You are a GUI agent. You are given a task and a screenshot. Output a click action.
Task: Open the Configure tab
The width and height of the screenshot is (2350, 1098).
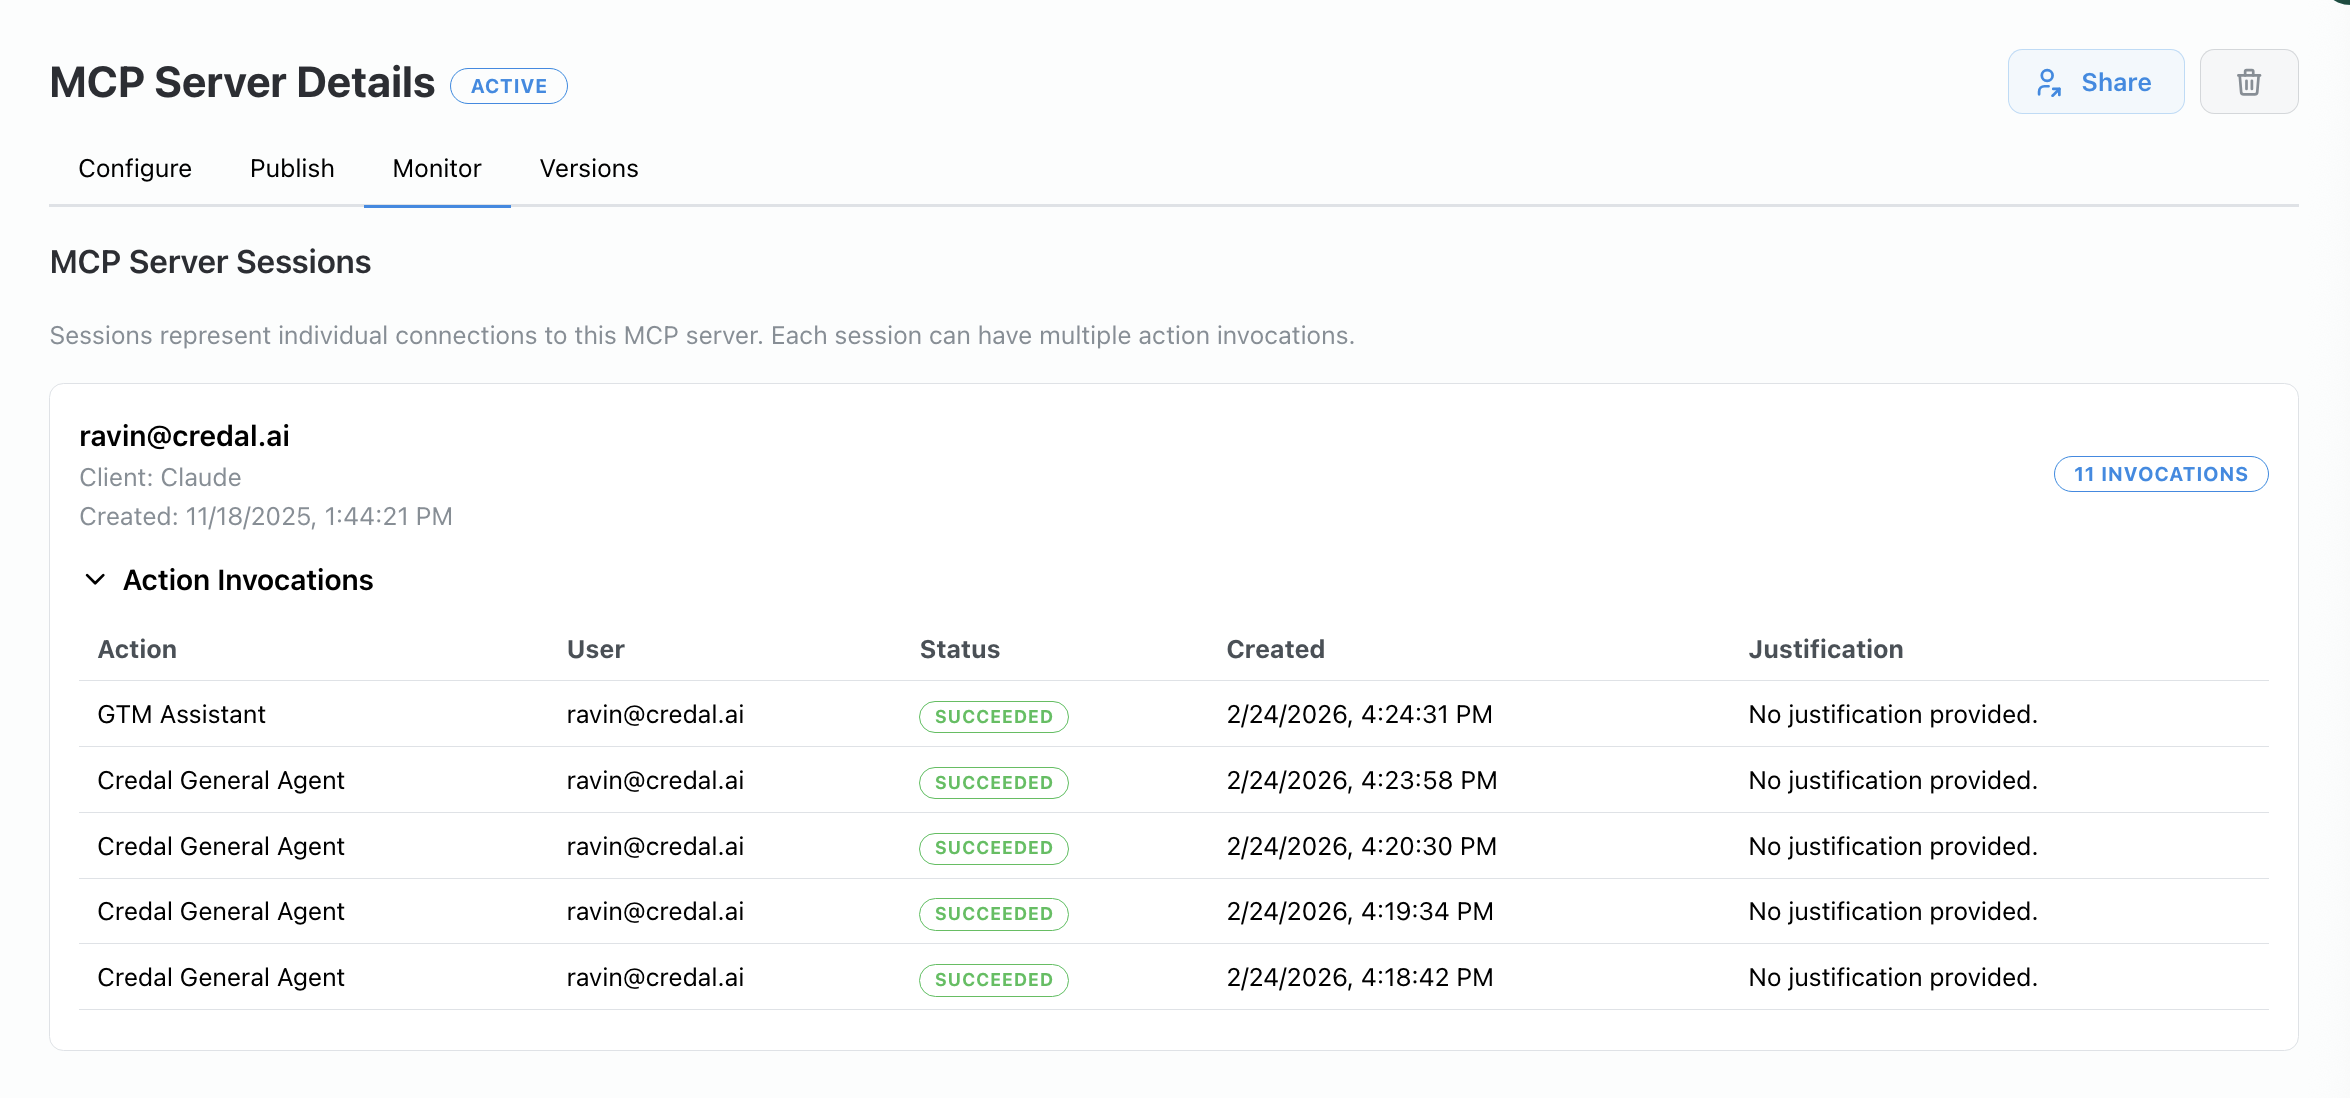click(x=135, y=169)
